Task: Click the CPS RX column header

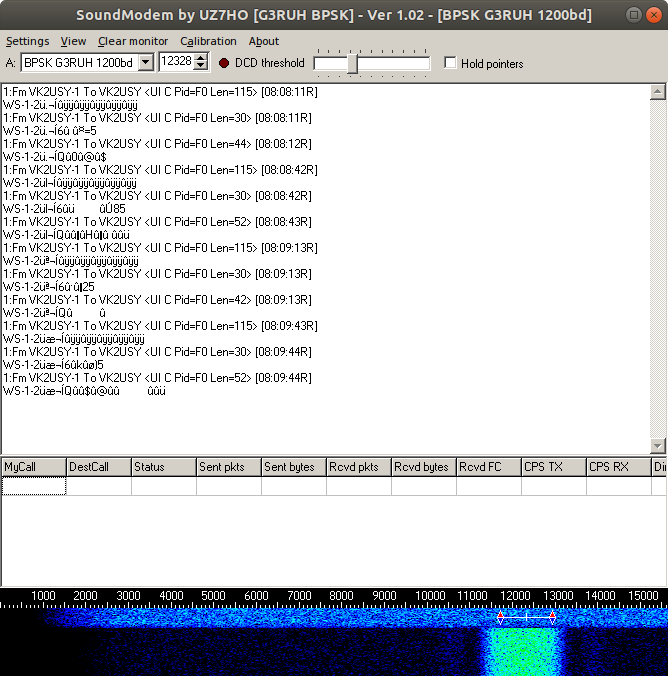Action: pos(620,467)
